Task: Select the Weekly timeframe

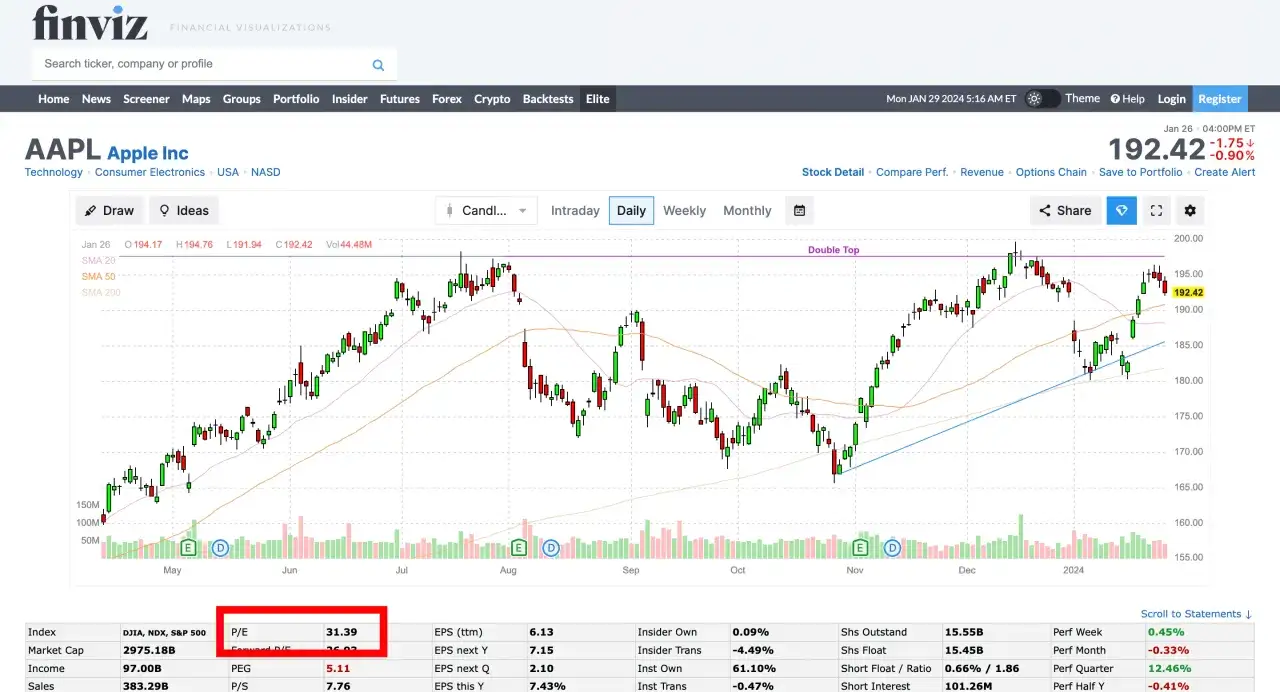Action: click(x=684, y=211)
